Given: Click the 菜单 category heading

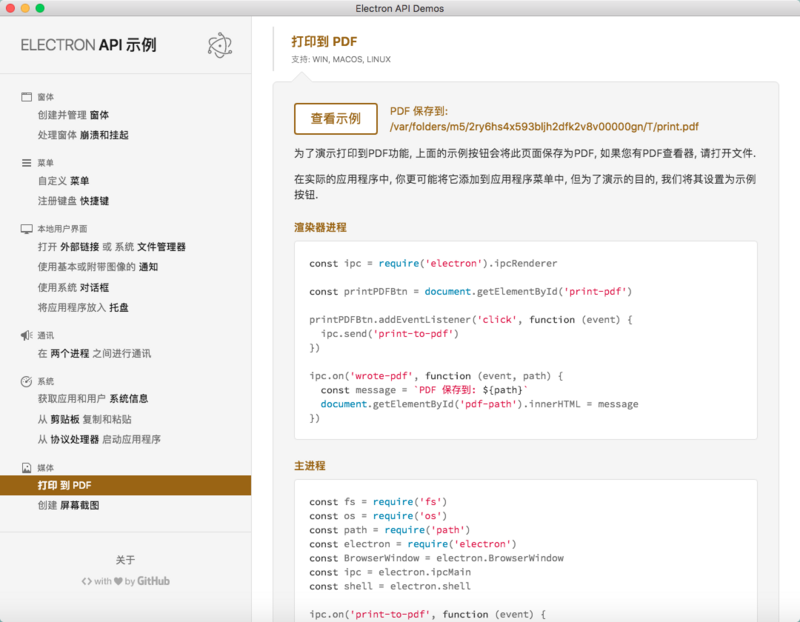Looking at the screenshot, I should pos(45,163).
